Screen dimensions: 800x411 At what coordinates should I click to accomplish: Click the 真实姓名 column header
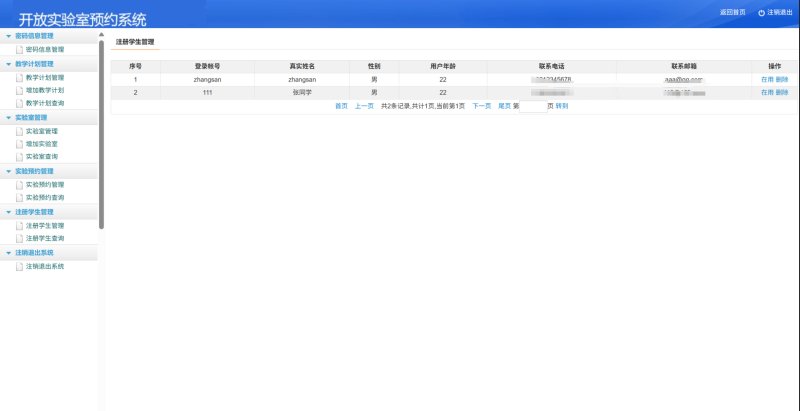point(302,67)
